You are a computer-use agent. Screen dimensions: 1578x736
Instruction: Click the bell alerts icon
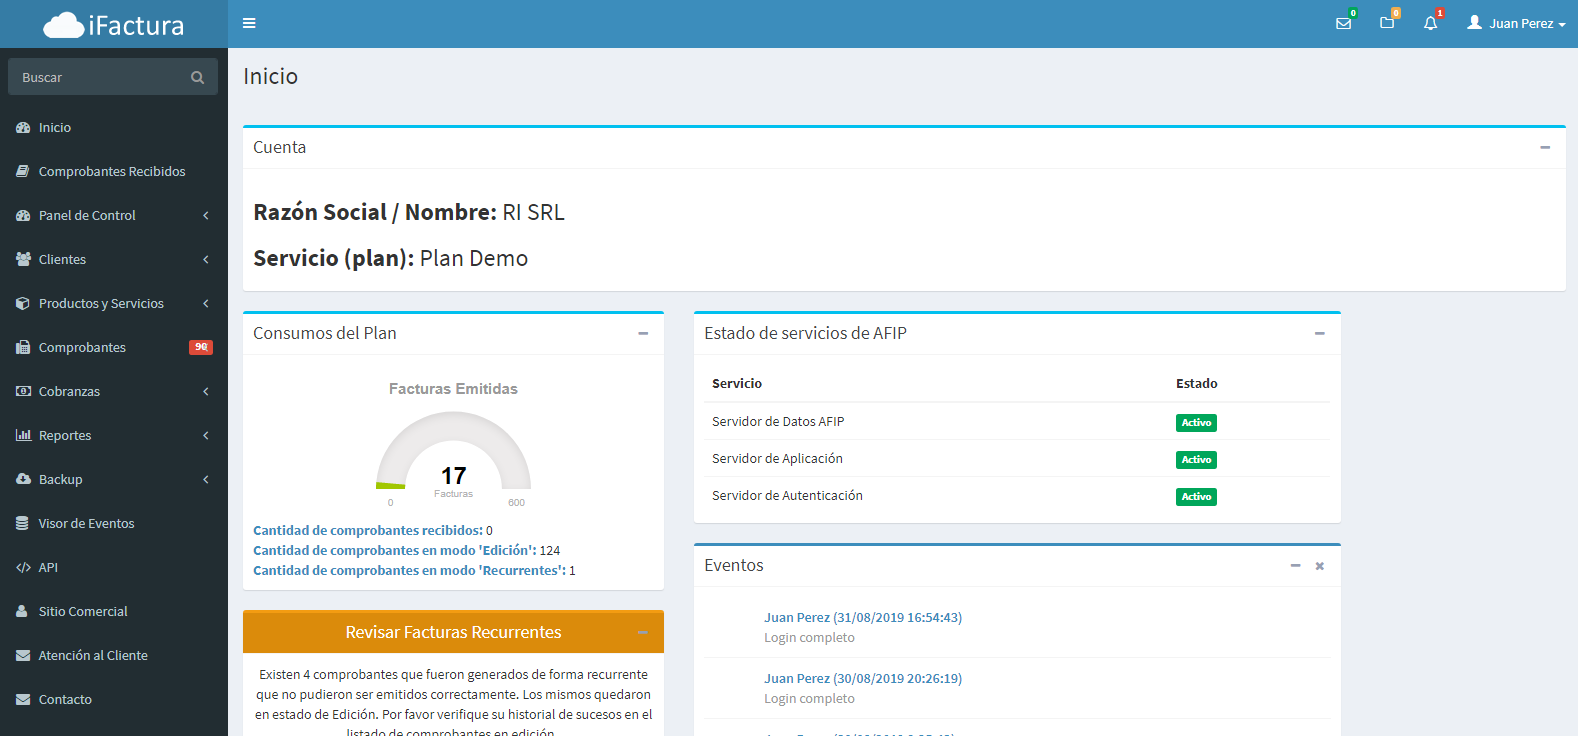click(1430, 23)
